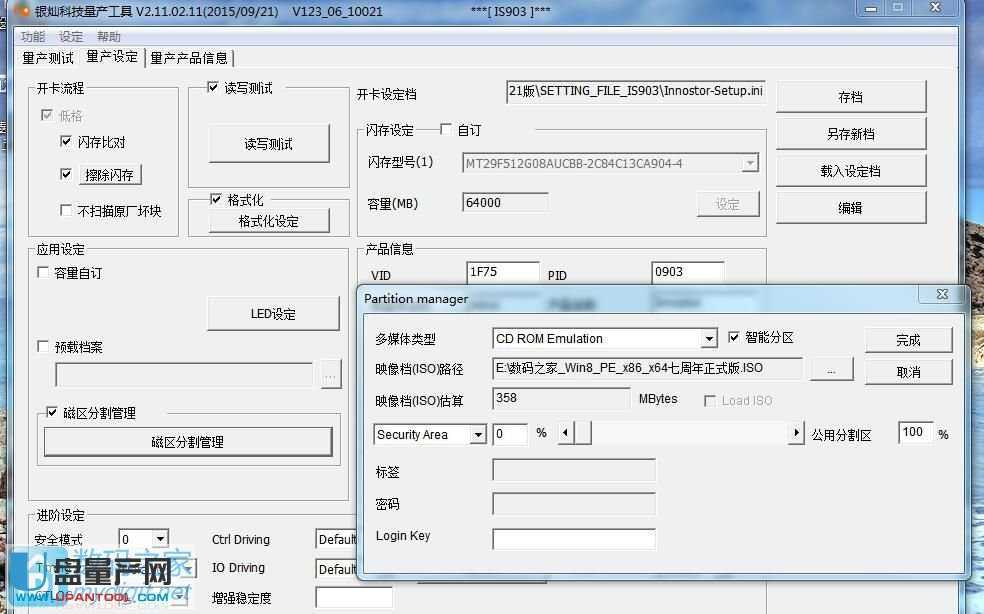Image resolution: width=984 pixels, height=614 pixels.
Task: Click the 读写测试 button
Action: (x=268, y=143)
